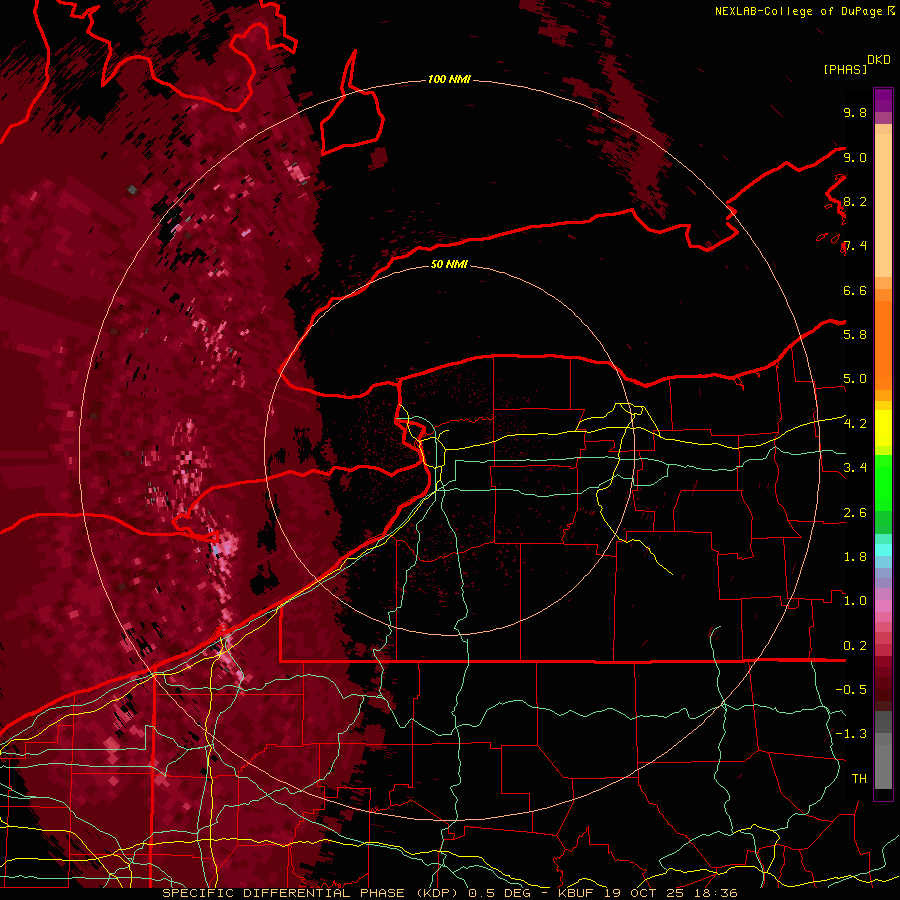
Task: Click the 1.0 scale value
Action: pyautogui.click(x=855, y=601)
